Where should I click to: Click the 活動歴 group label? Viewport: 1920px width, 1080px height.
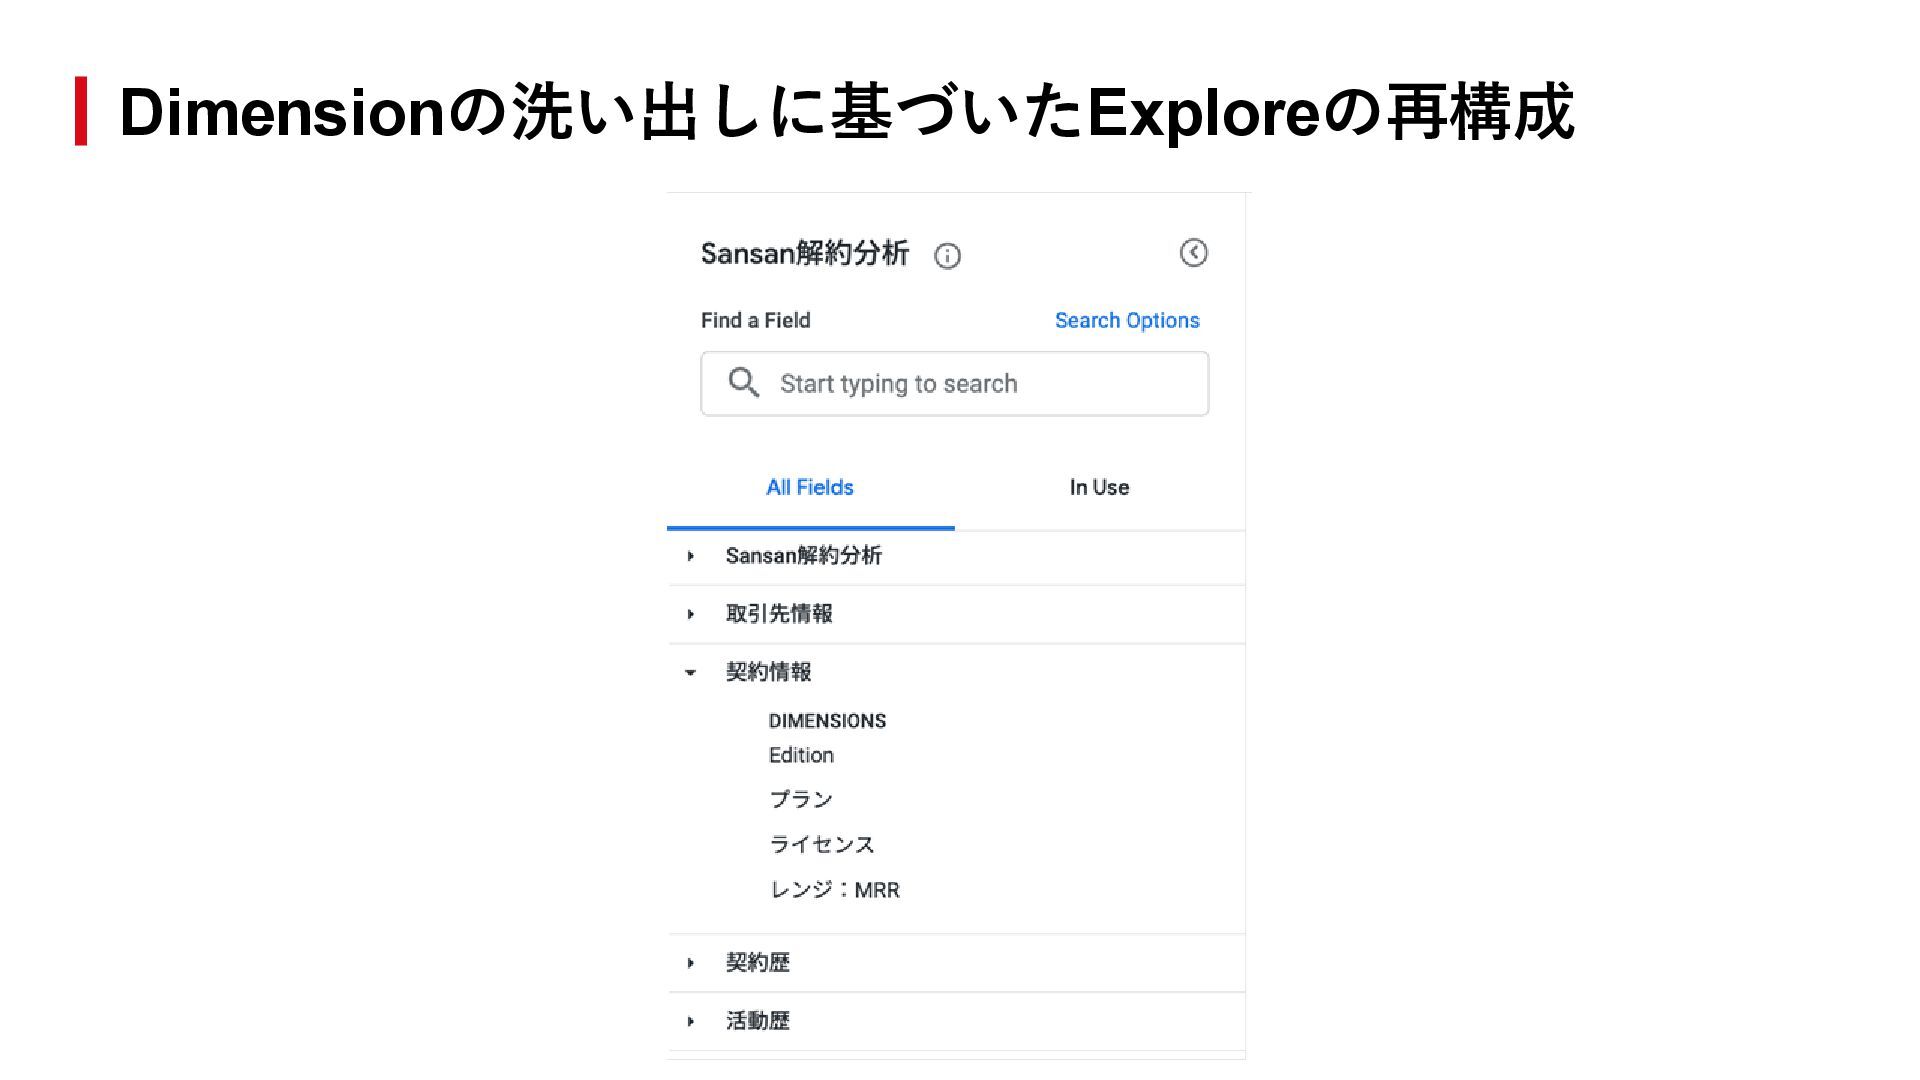pyautogui.click(x=757, y=1021)
